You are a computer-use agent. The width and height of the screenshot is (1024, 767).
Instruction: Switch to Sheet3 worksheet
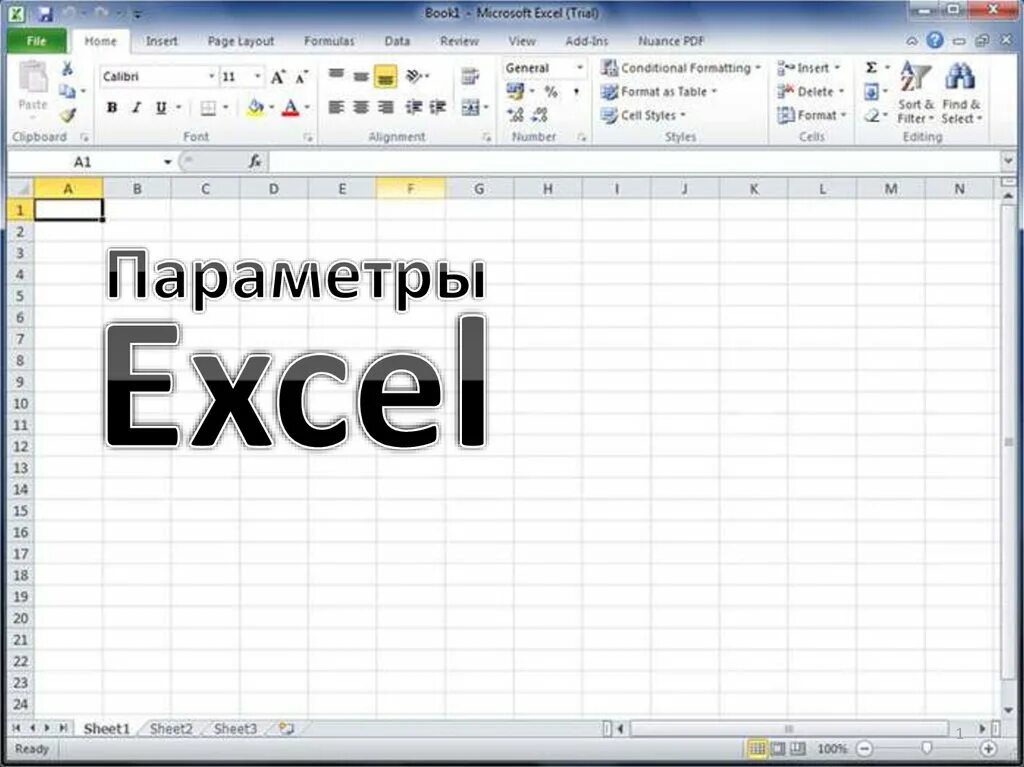[235, 728]
